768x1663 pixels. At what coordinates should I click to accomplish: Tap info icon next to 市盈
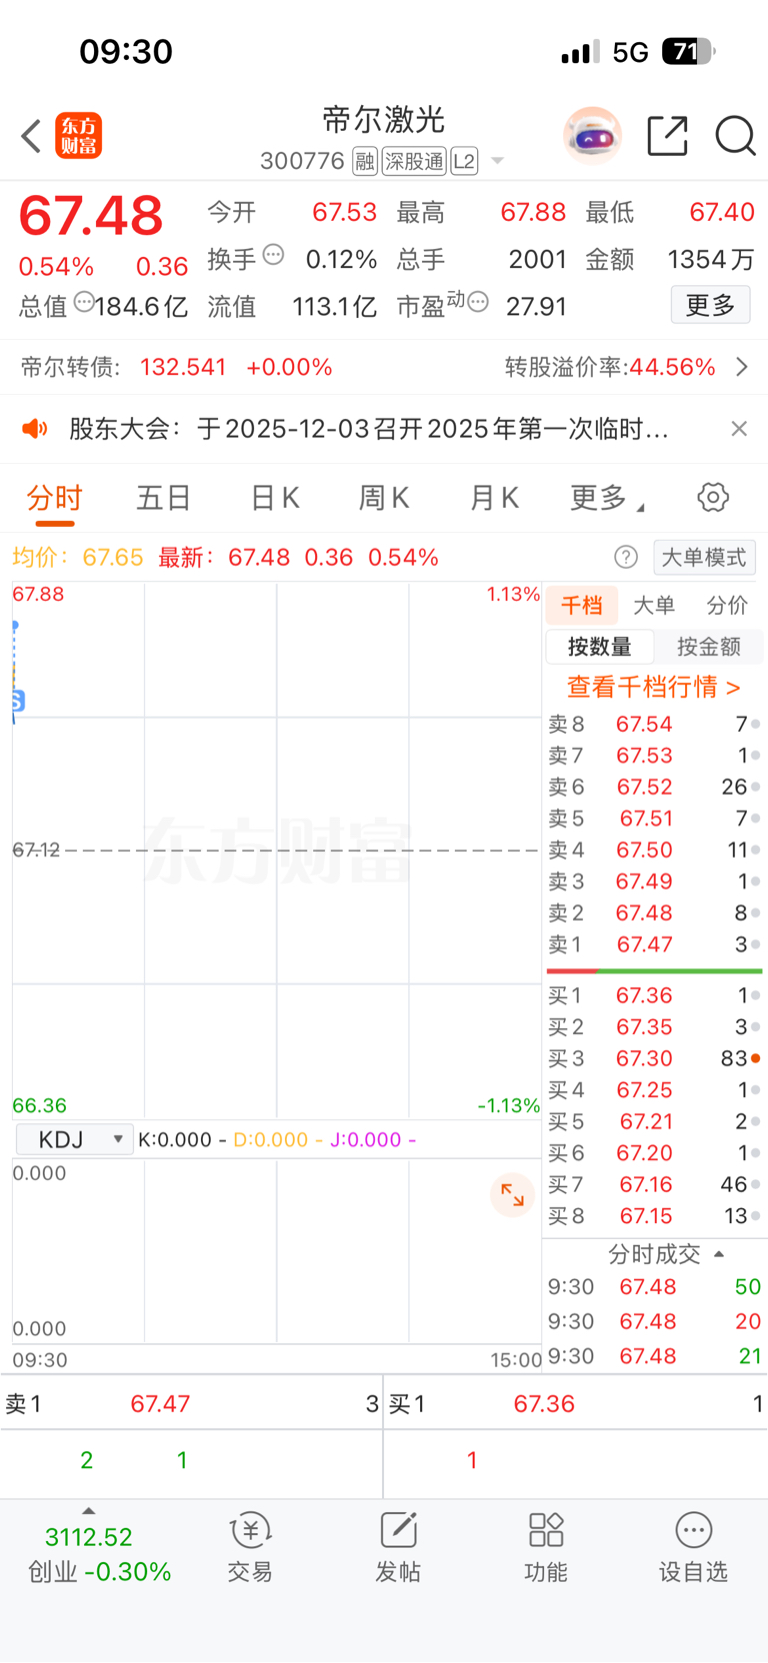(478, 301)
